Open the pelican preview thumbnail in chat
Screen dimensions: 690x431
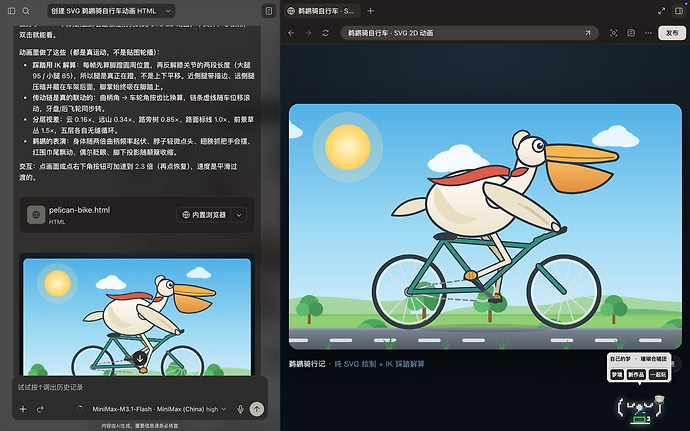tap(137, 316)
